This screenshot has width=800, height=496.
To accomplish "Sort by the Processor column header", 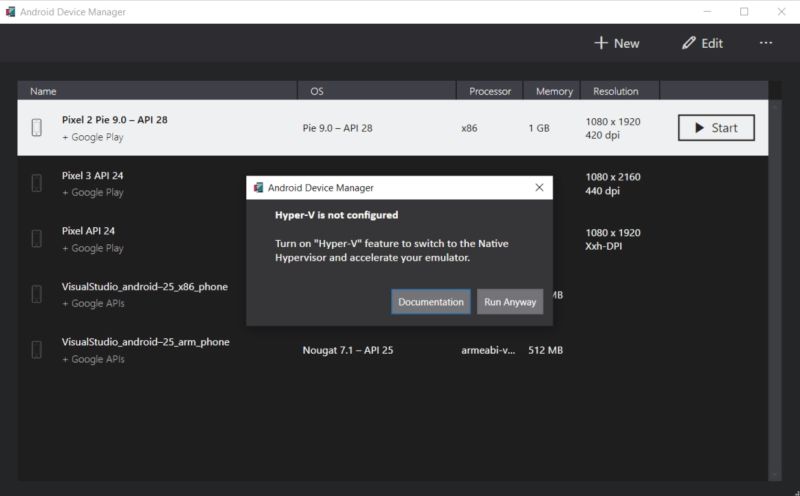I will pos(490,91).
